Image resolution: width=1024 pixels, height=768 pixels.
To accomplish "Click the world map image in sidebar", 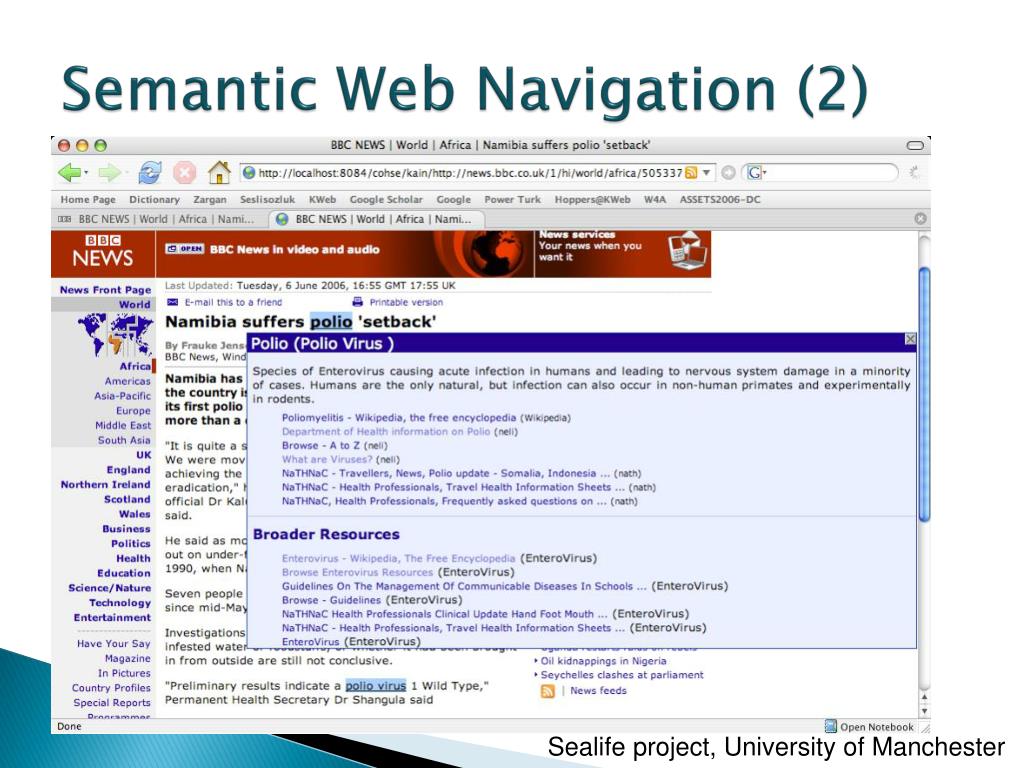I will pyautogui.click(x=114, y=335).
